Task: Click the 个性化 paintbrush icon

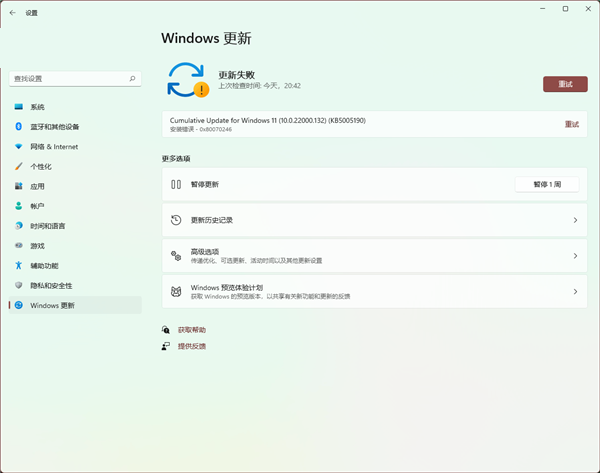Action: (x=18, y=166)
